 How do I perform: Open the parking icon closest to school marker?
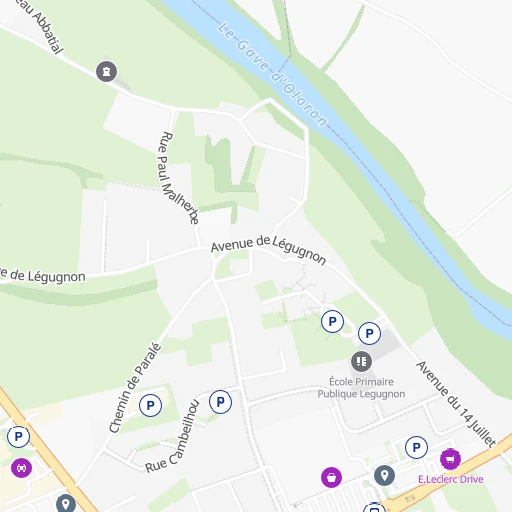369,333
